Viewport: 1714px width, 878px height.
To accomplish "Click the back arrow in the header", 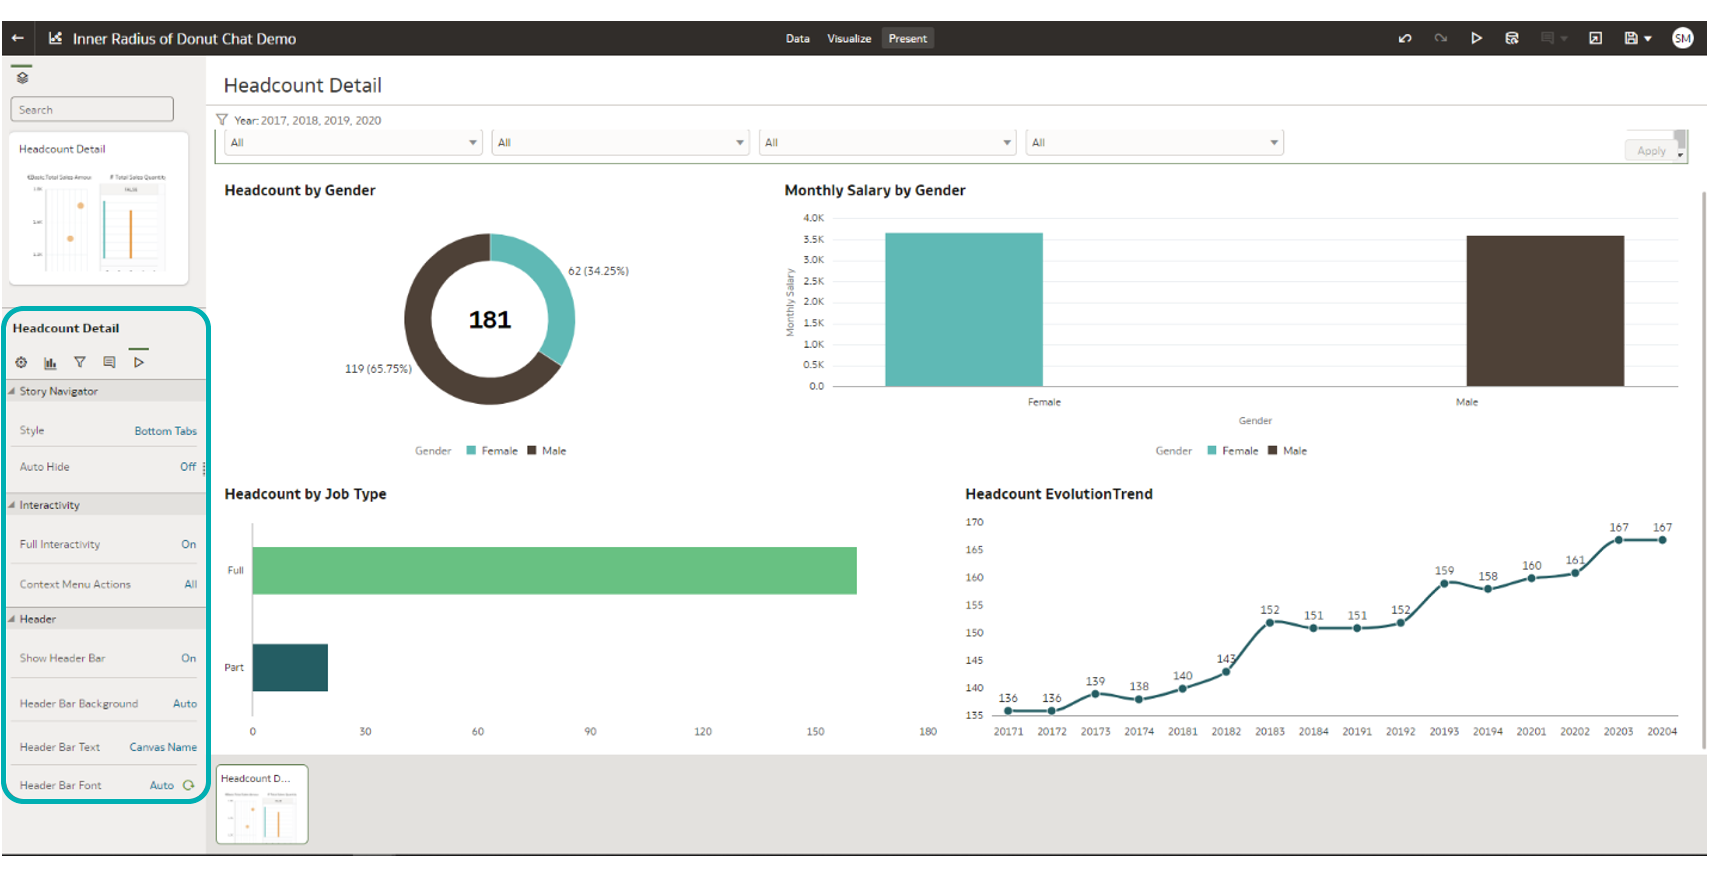I will 17,38.
